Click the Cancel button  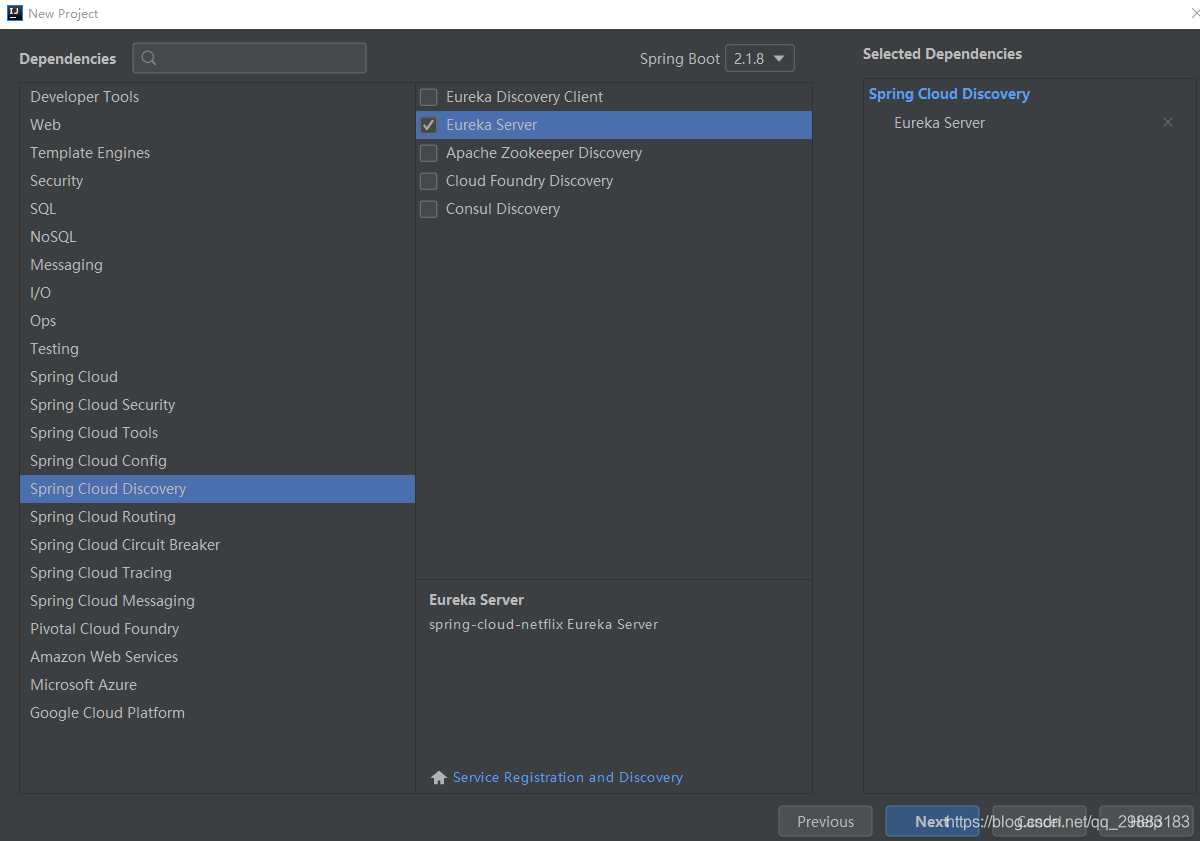[1039, 821]
